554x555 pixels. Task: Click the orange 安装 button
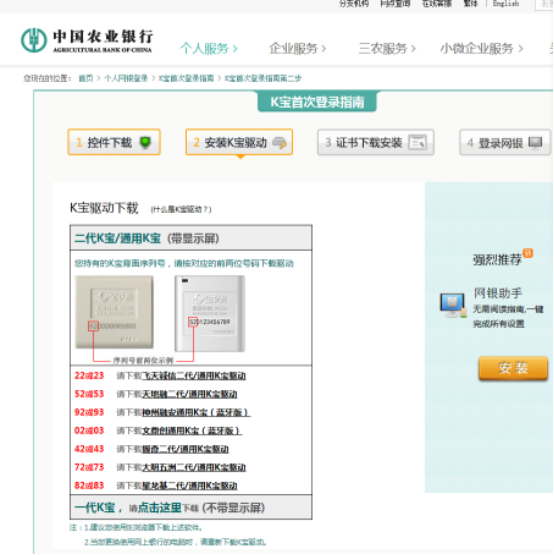(x=513, y=368)
